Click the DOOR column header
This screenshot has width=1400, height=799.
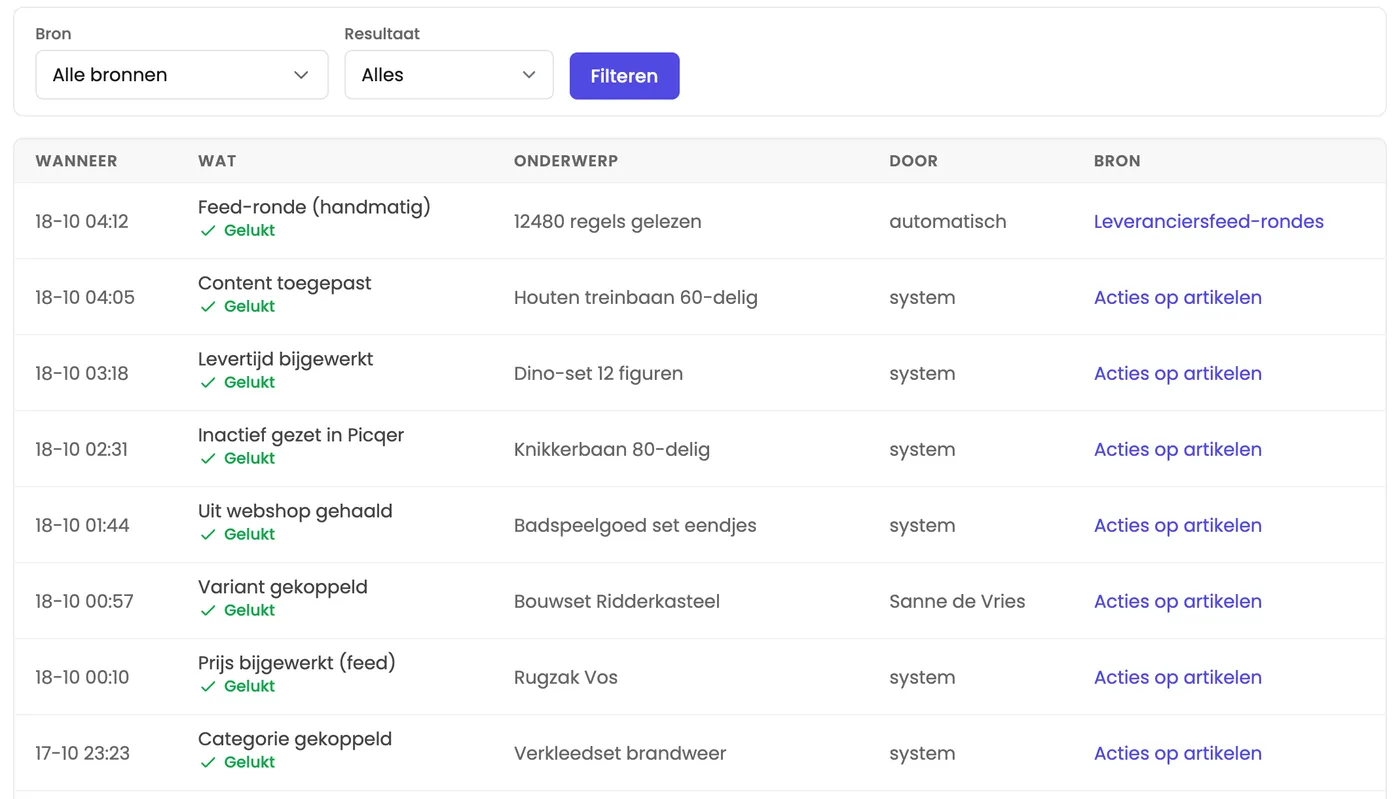coord(913,161)
